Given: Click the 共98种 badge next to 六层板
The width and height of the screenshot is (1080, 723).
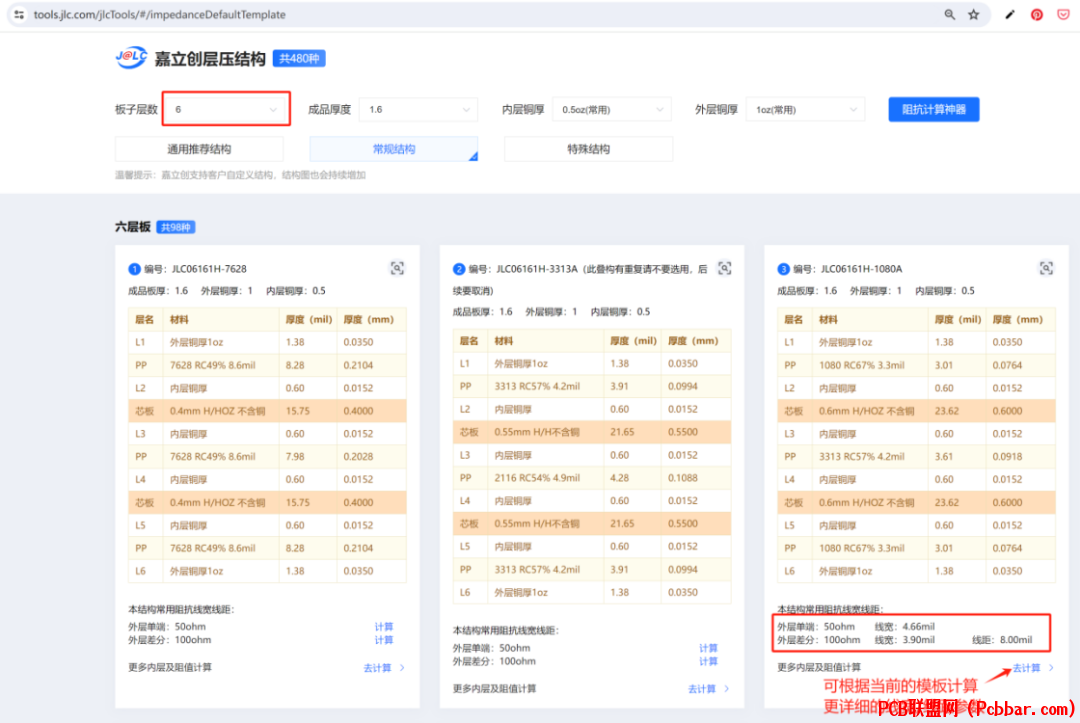Looking at the screenshot, I should (176, 227).
